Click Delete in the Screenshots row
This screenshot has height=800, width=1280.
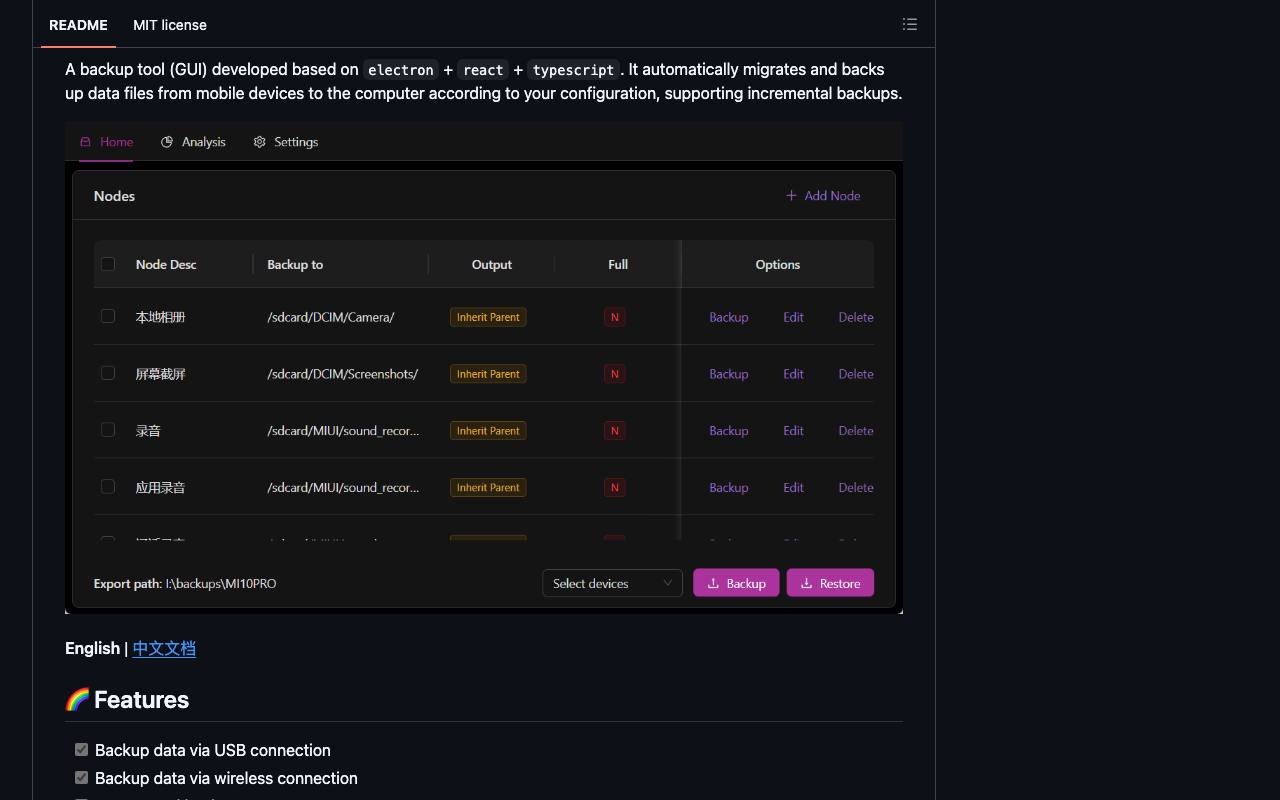pos(856,374)
